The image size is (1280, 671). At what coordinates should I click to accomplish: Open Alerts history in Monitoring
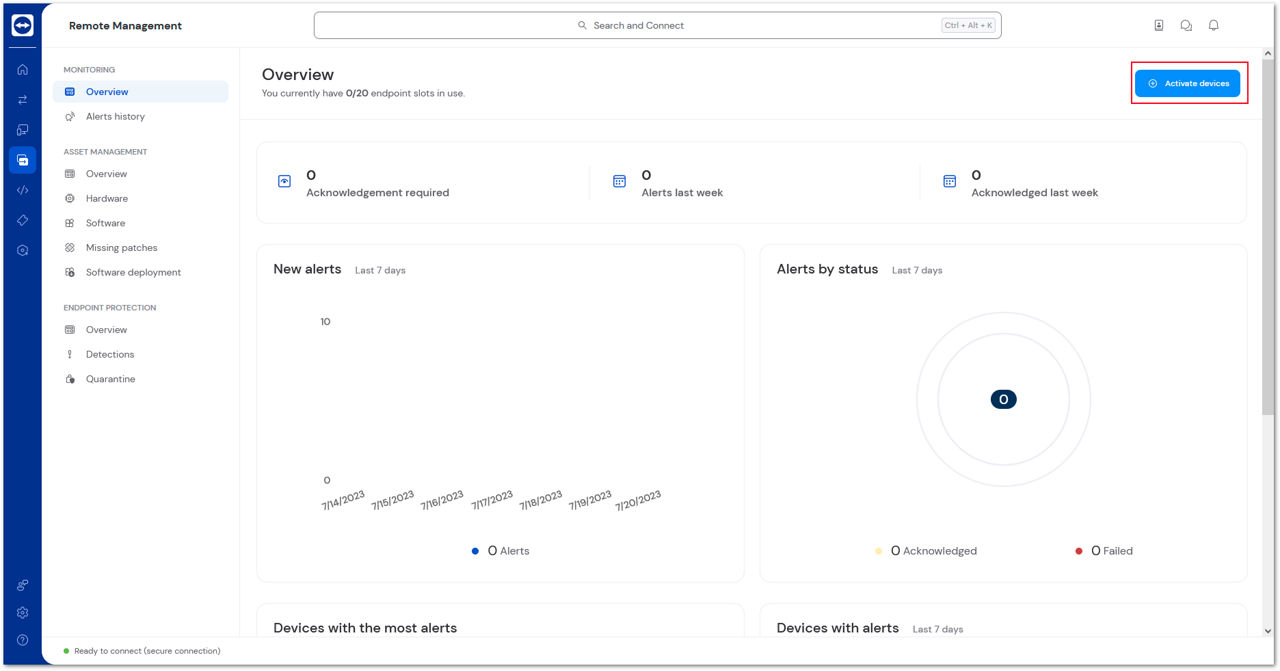(x=115, y=117)
